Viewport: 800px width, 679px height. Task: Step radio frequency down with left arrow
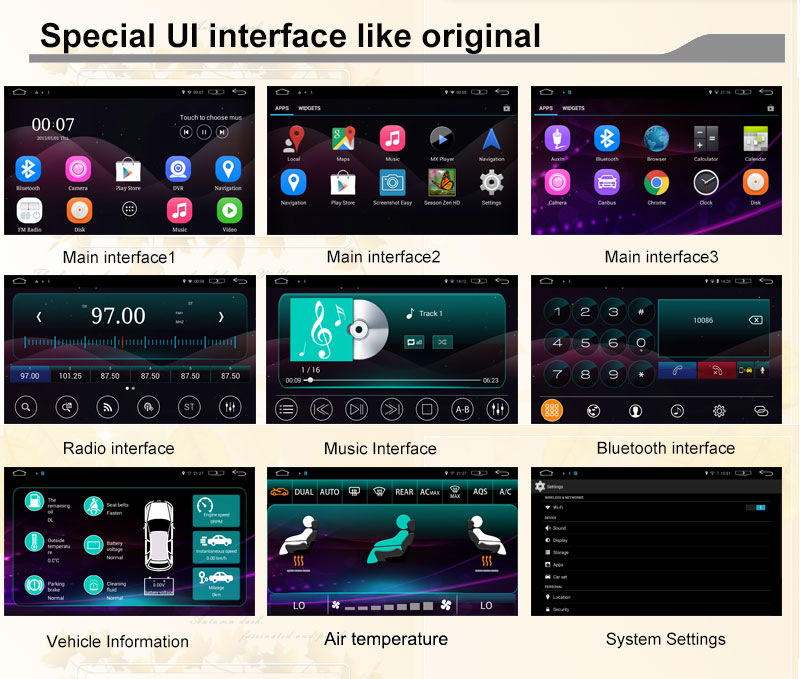point(39,317)
